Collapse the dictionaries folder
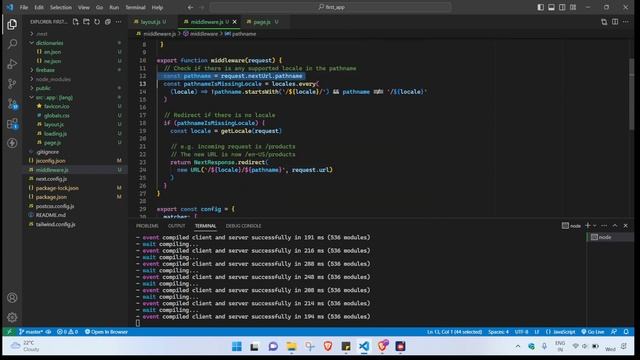 (x=76, y=43)
